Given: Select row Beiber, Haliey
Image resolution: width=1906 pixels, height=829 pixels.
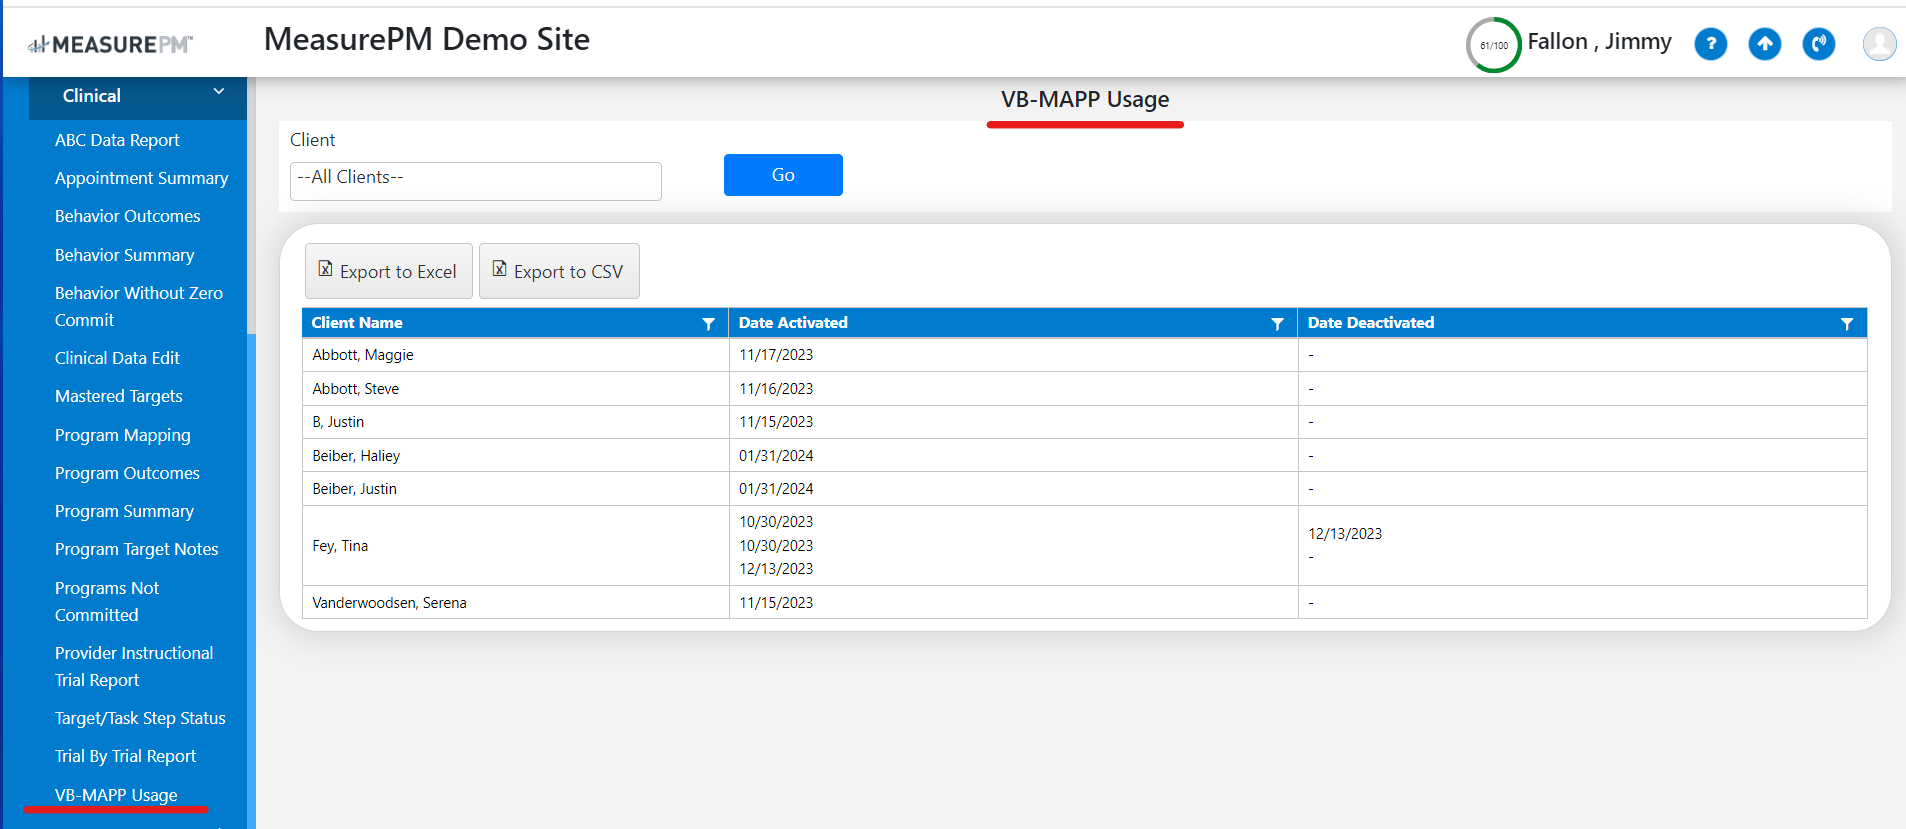Looking at the screenshot, I should [1085, 455].
